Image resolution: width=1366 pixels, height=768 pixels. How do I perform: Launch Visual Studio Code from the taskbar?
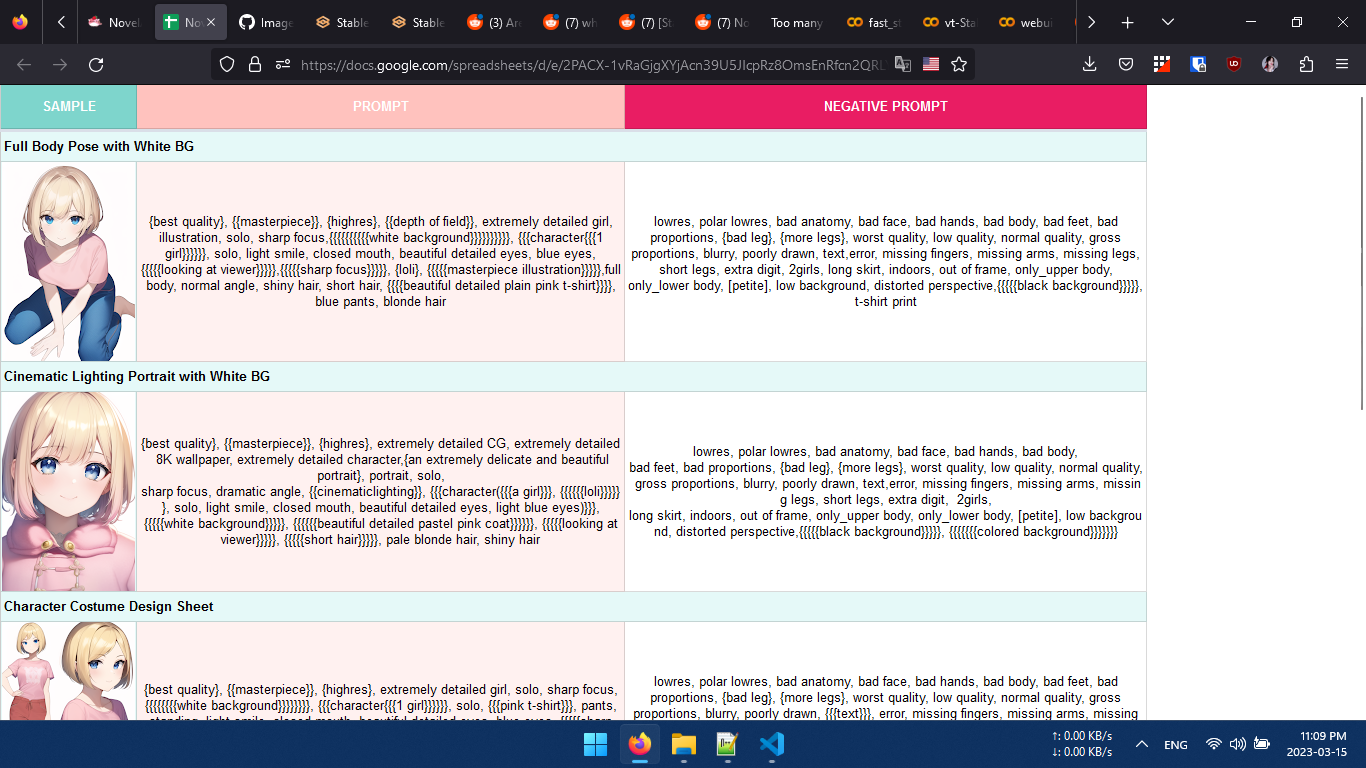click(770, 745)
